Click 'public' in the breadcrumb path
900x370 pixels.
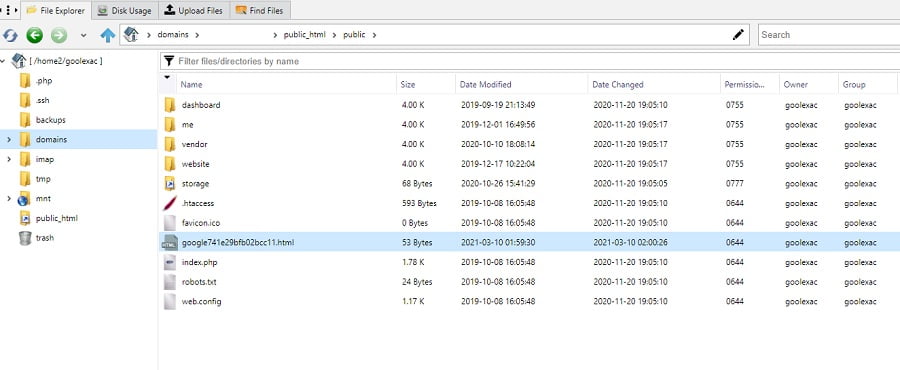pyautogui.click(x=354, y=34)
